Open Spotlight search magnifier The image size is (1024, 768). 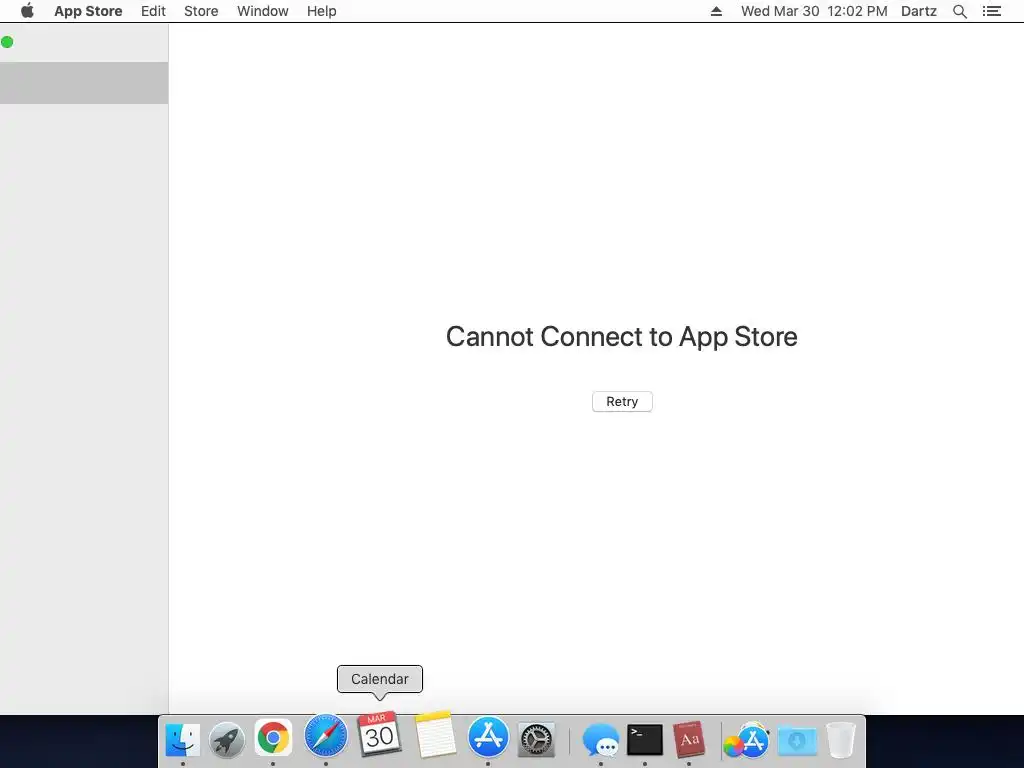click(959, 11)
